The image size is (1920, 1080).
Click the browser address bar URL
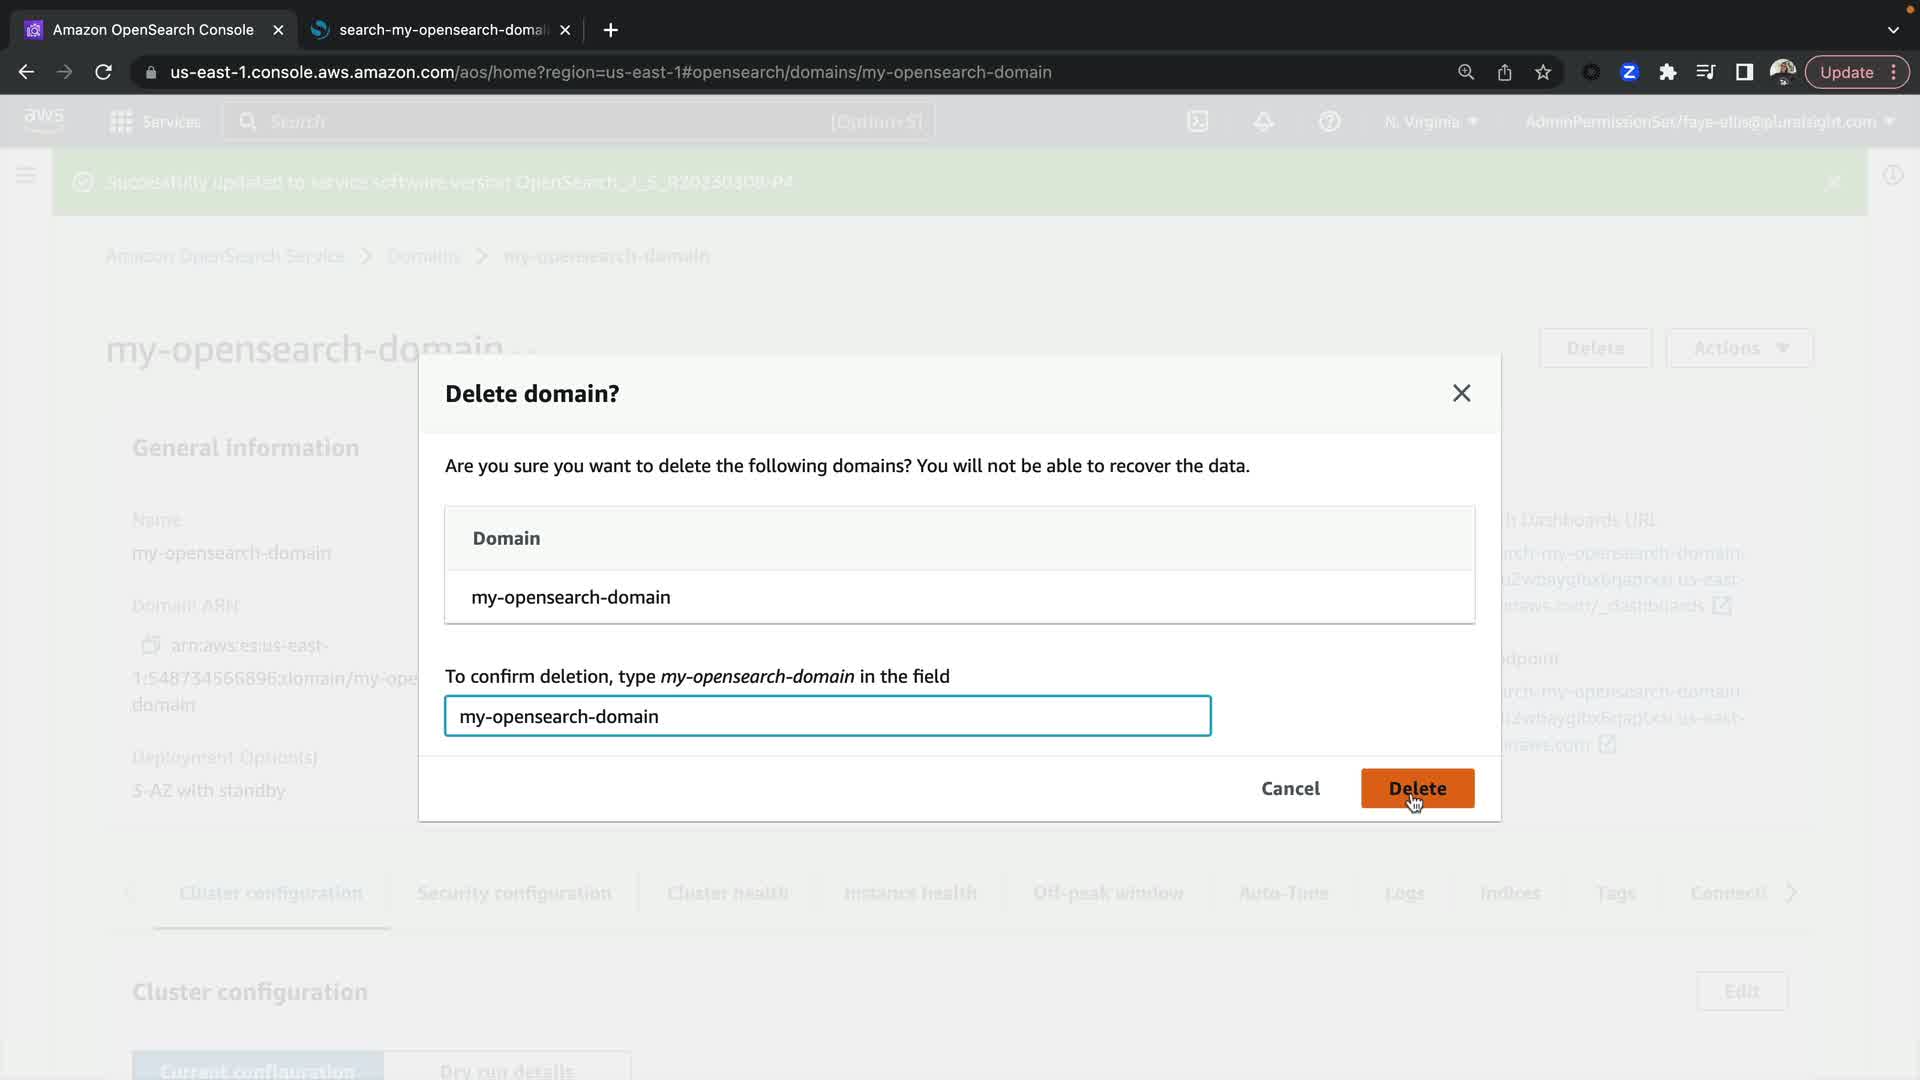click(610, 72)
